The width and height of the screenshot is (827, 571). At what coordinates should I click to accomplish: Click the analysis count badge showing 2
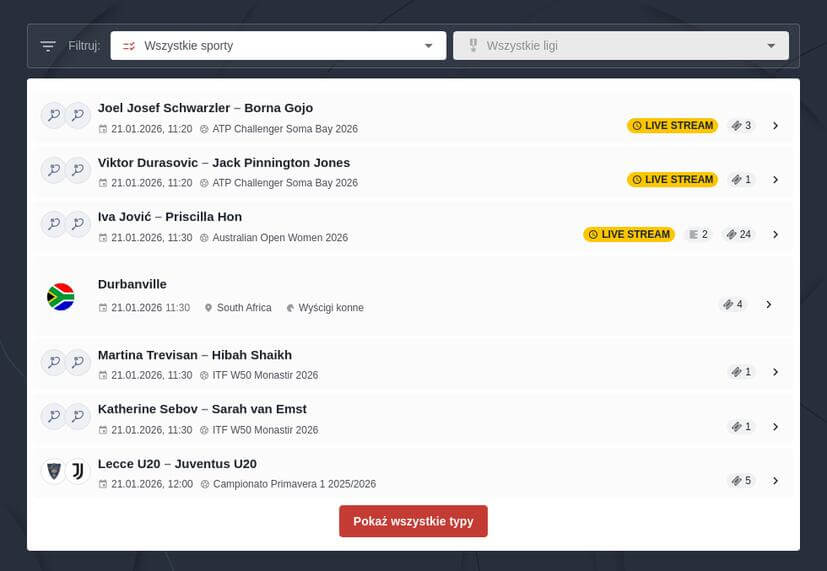coord(698,235)
